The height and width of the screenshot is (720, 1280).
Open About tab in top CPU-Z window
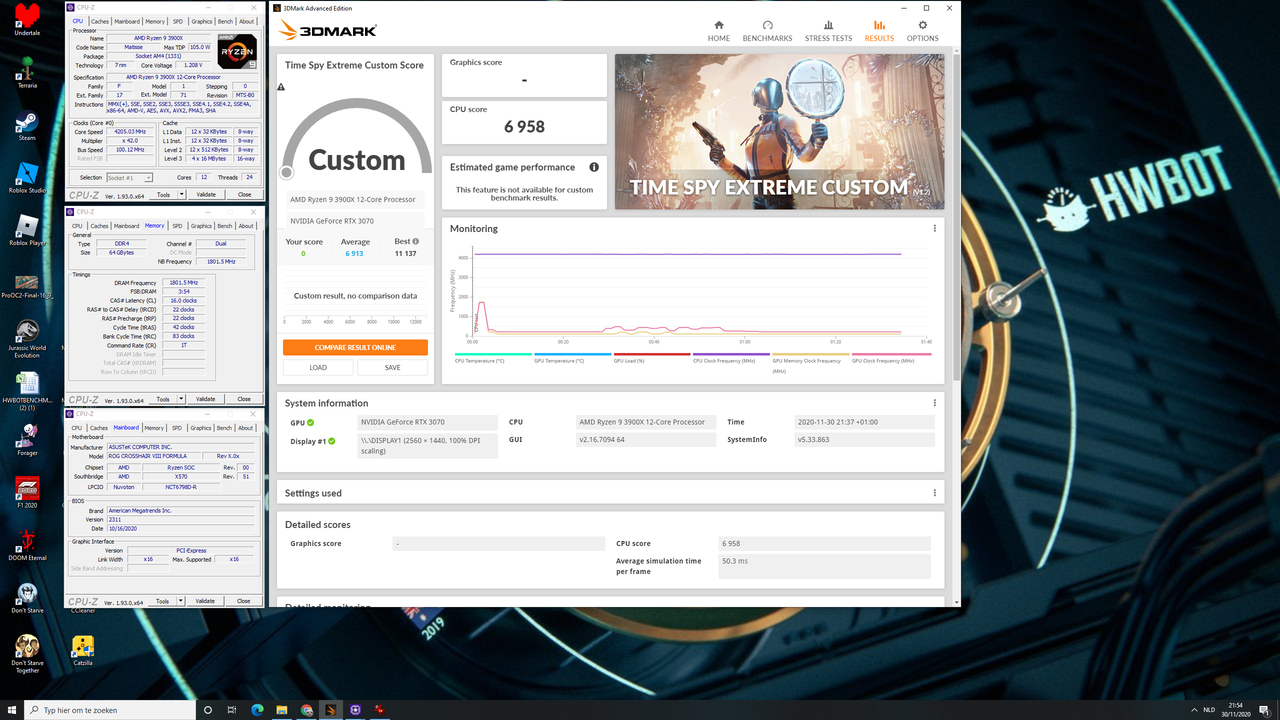click(246, 21)
